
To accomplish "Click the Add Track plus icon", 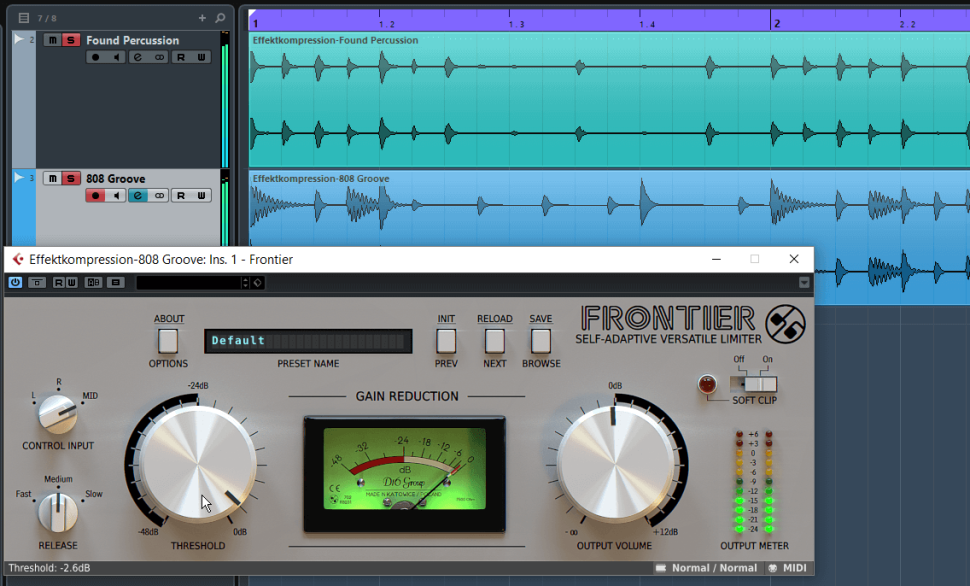I will click(202, 18).
